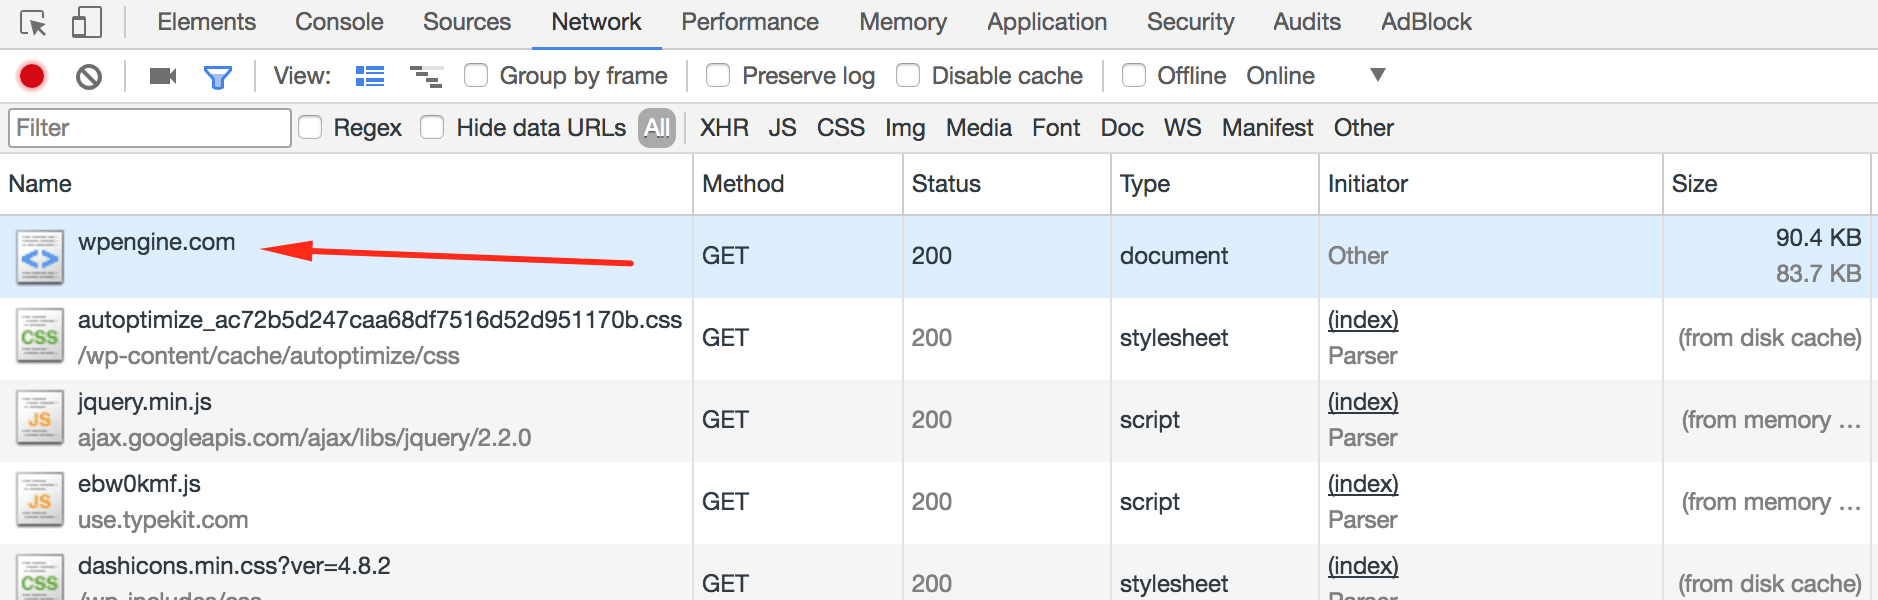Sort requests by the Status column header
The width and height of the screenshot is (1878, 600).
coord(946,184)
